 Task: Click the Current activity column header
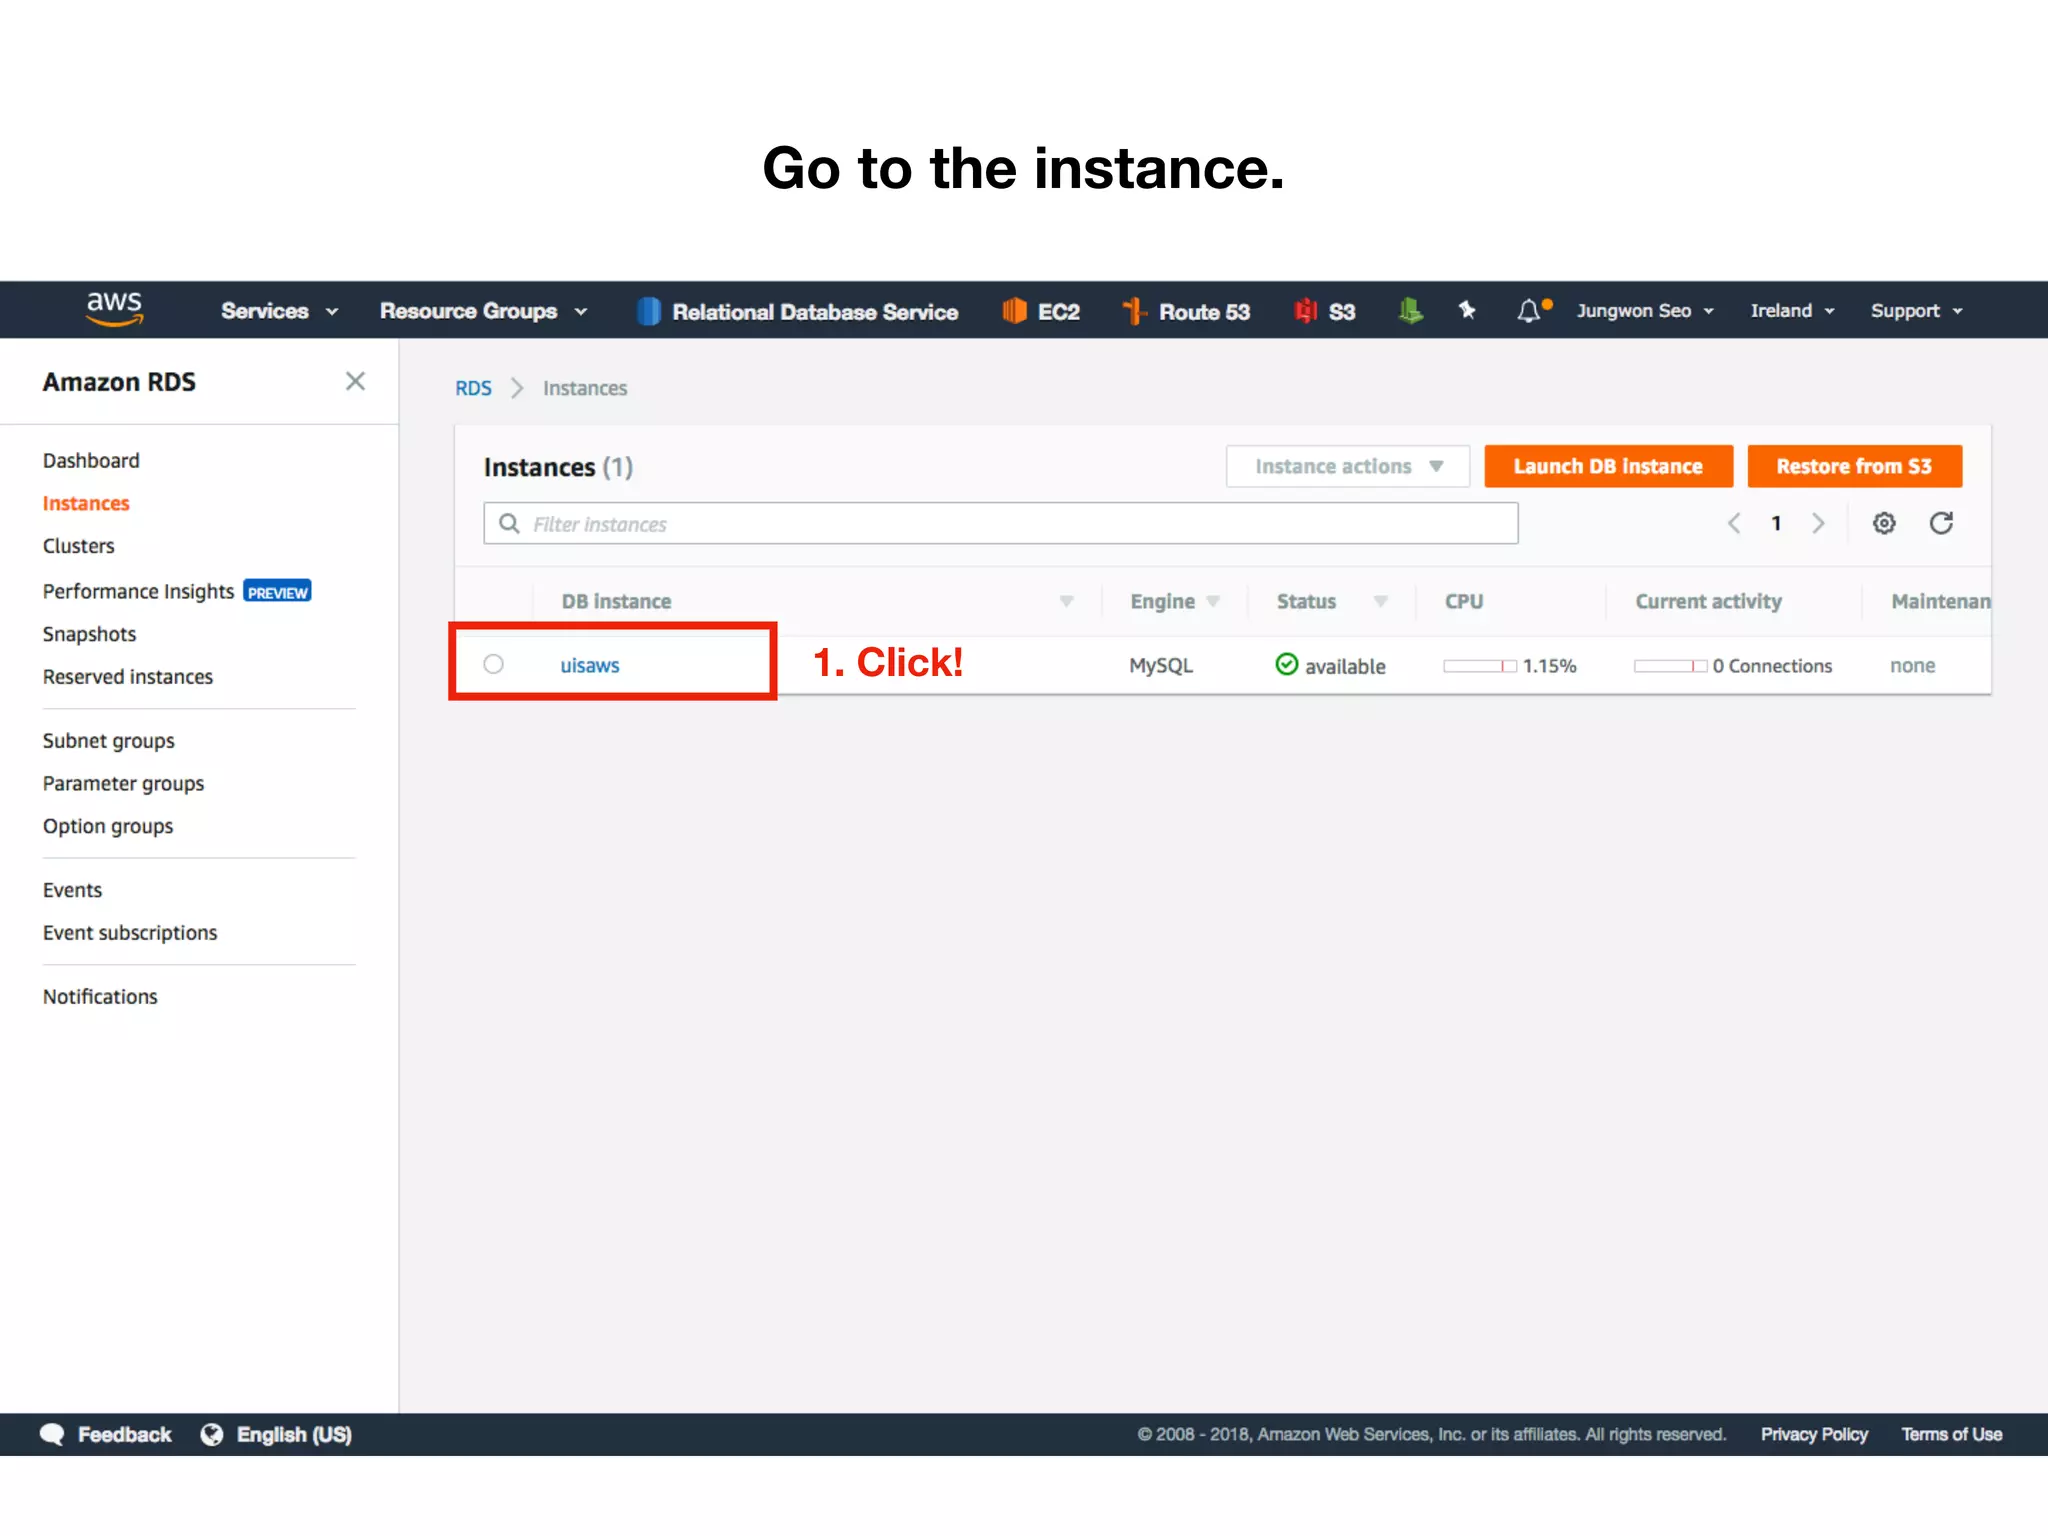click(x=1708, y=601)
